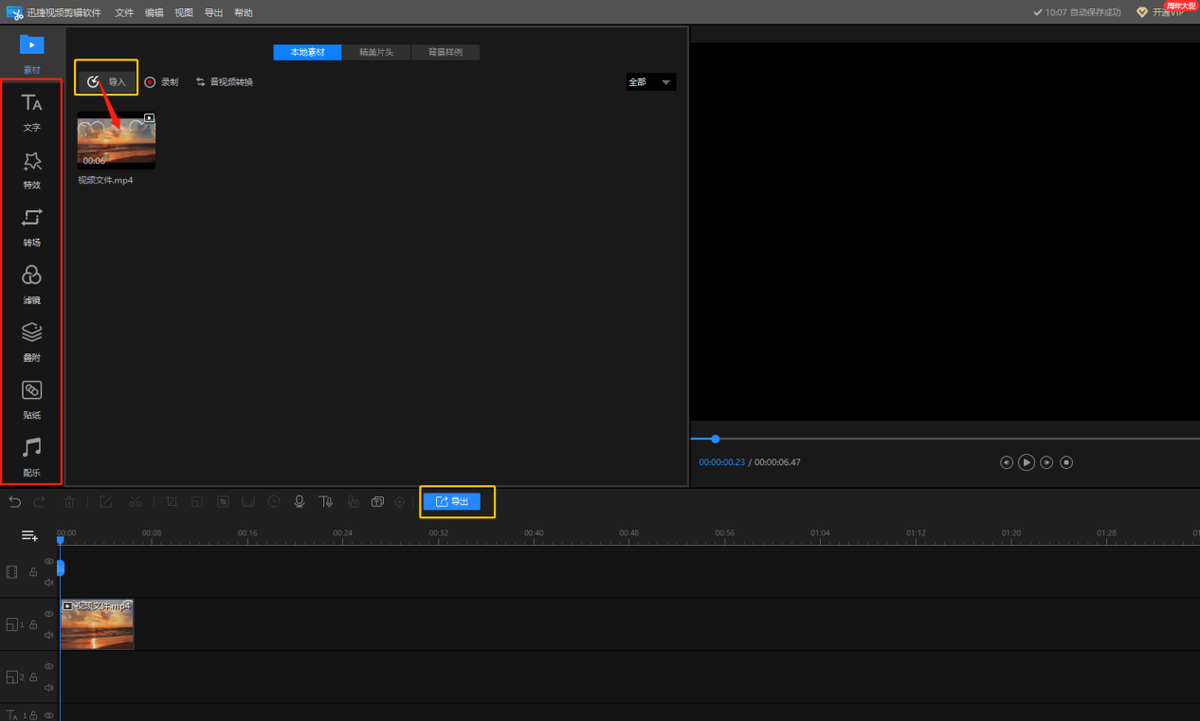Open the 文件 menu

[124, 13]
